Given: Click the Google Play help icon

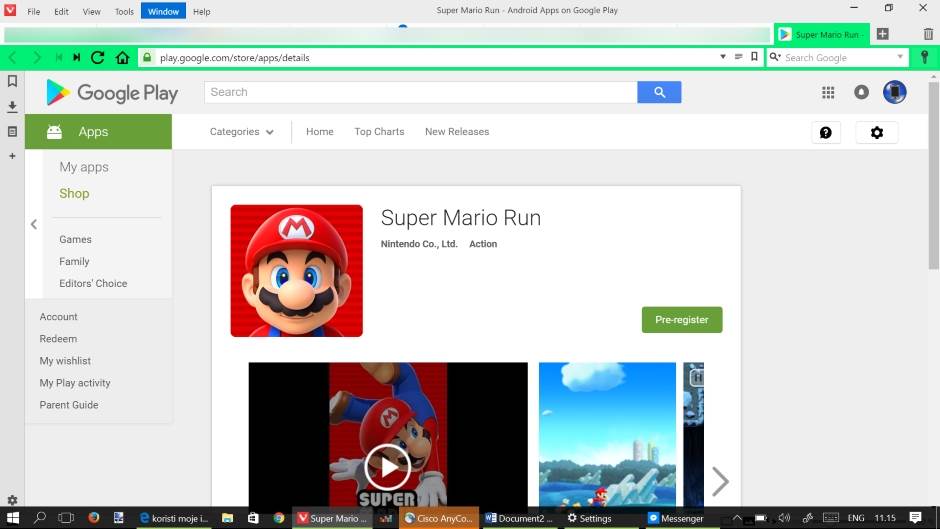Looking at the screenshot, I should click(826, 132).
